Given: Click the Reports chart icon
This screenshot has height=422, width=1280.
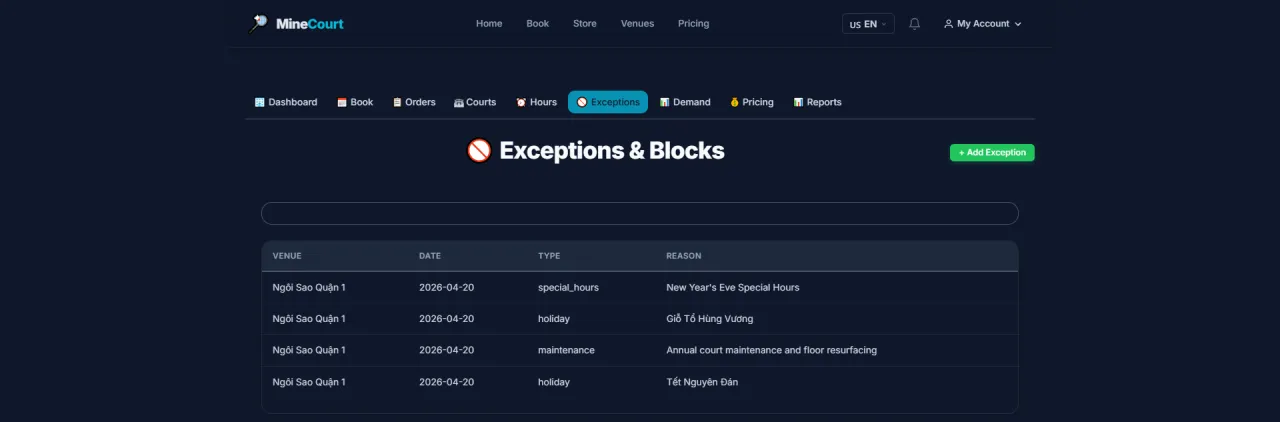Looking at the screenshot, I should coord(798,102).
